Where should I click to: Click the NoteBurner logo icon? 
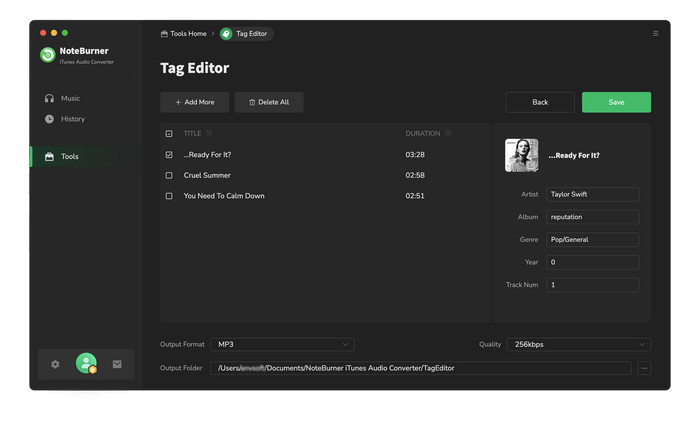pos(48,55)
